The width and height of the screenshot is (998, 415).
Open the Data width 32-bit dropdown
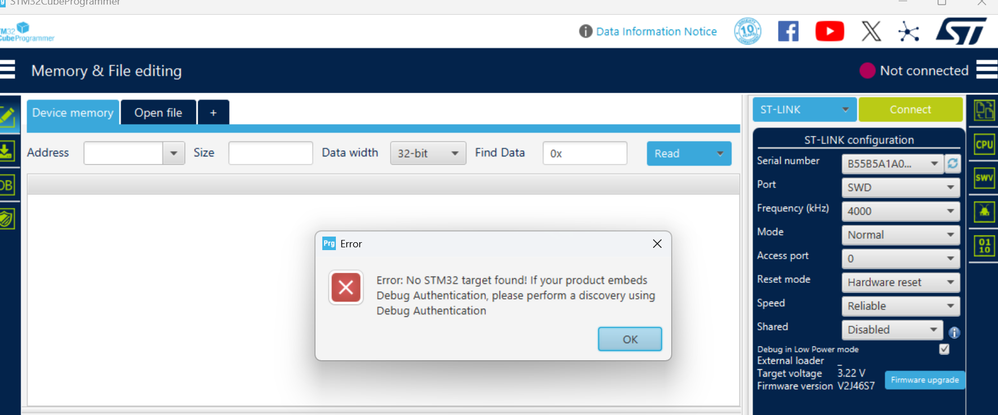click(428, 153)
